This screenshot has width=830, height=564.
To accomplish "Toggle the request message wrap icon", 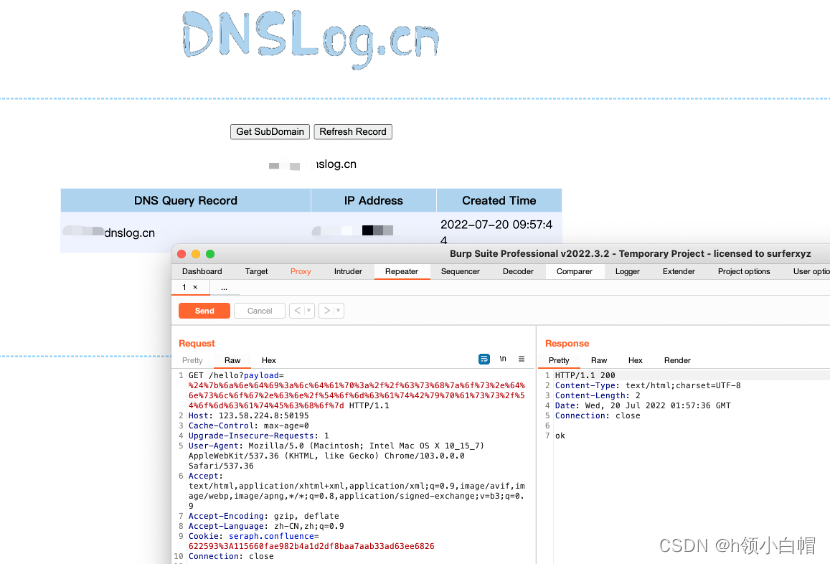I will pyautogui.click(x=484, y=359).
